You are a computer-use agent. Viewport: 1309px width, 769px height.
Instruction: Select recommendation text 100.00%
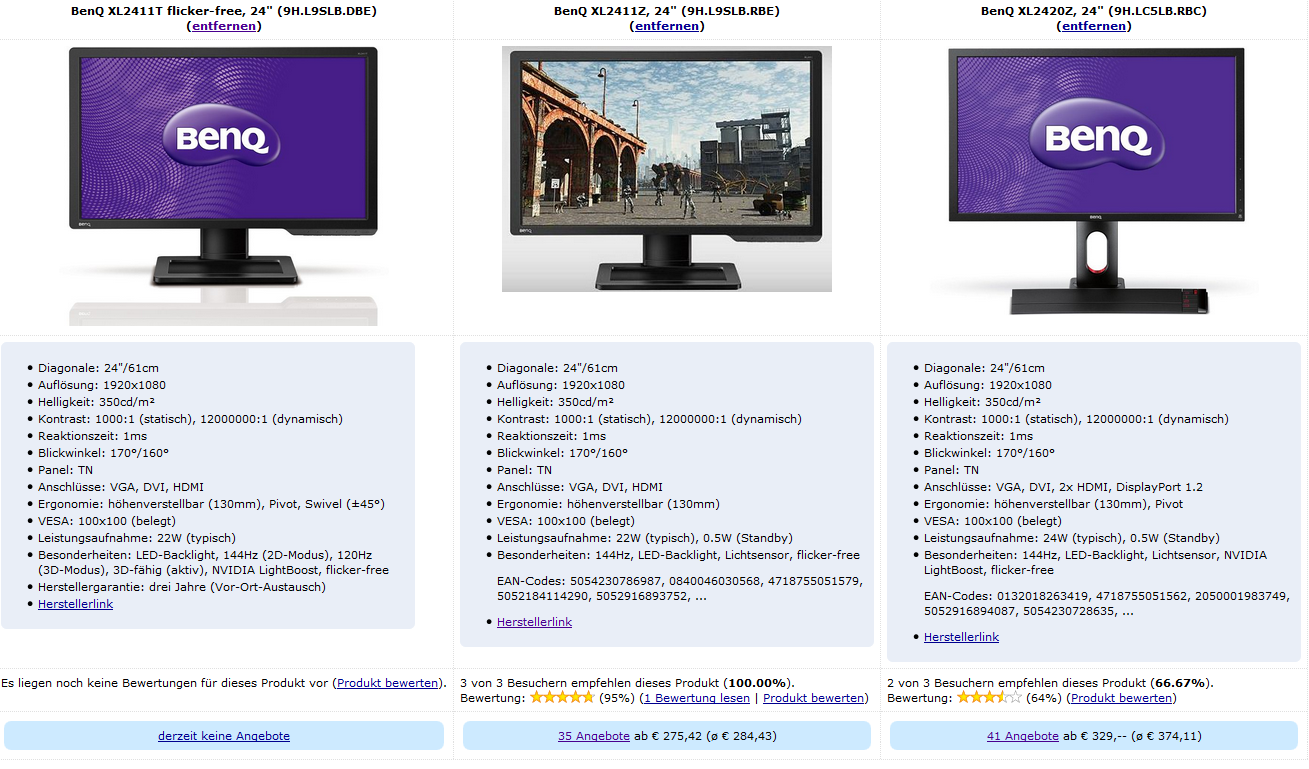coord(758,683)
